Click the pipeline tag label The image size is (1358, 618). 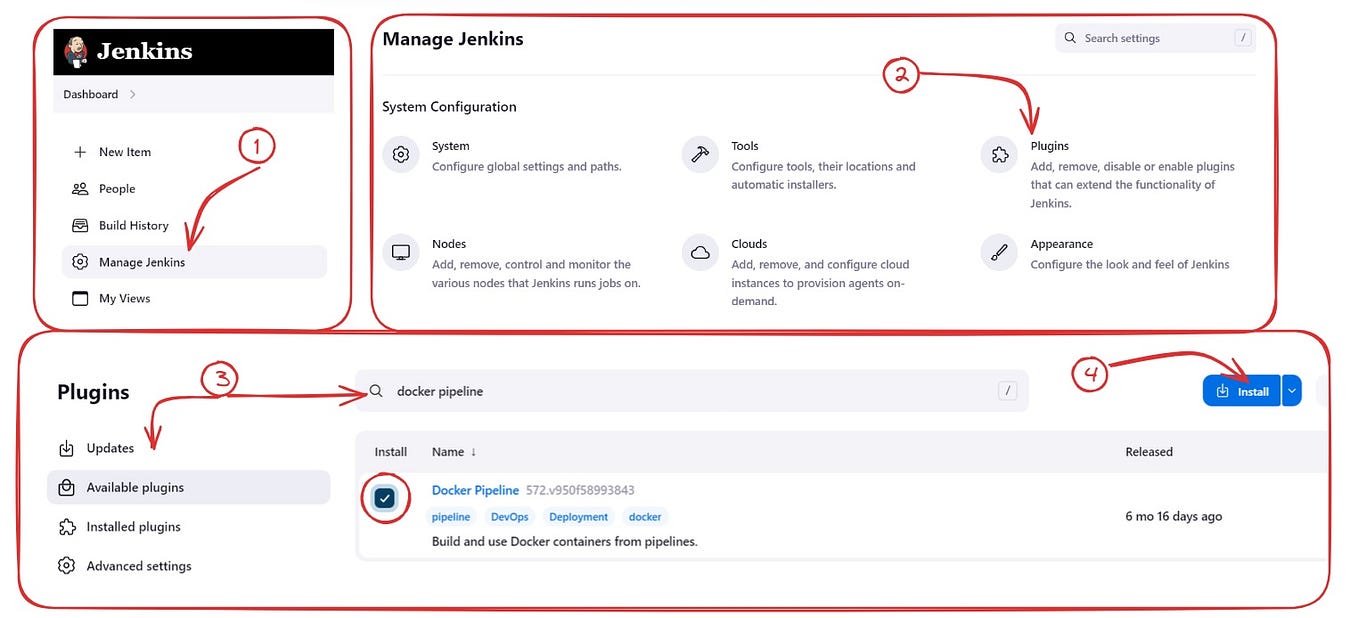451,517
